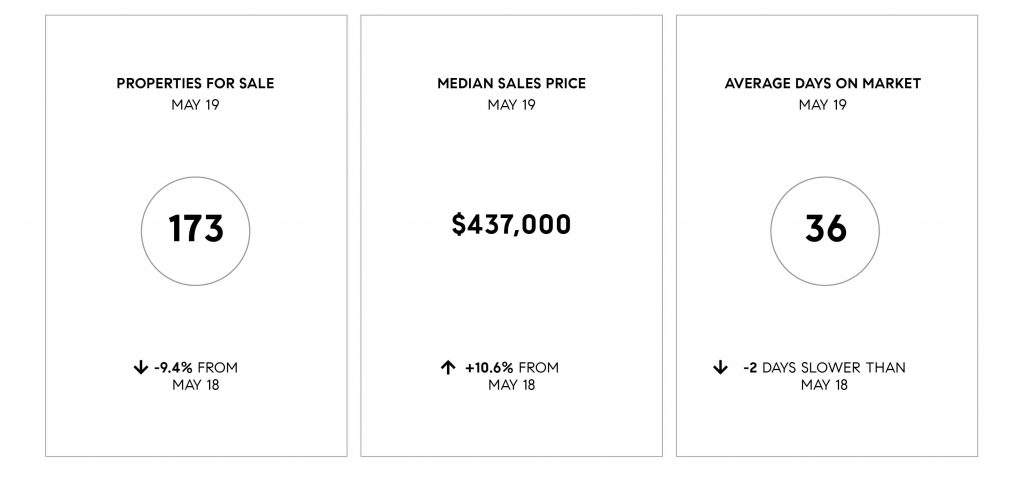Click May 19 under Average Days On Market
Viewport: 1024px width, 502px height.
coord(823,104)
